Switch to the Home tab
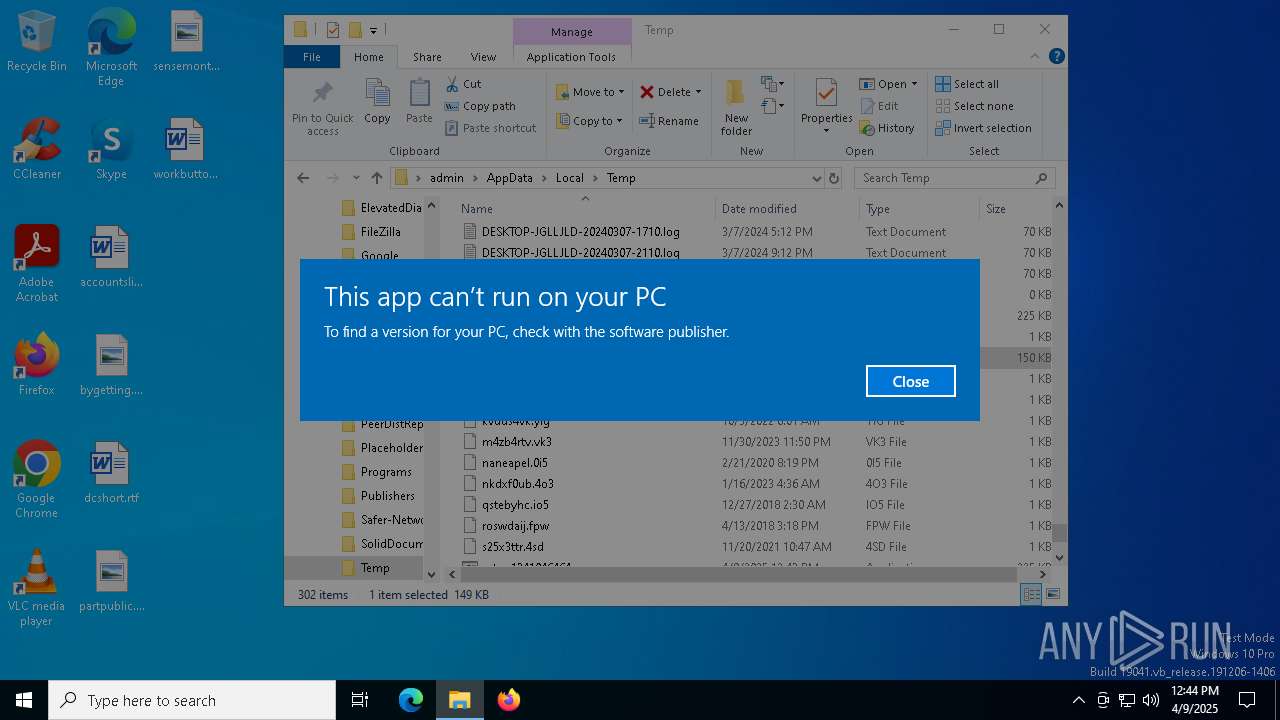 (368, 57)
